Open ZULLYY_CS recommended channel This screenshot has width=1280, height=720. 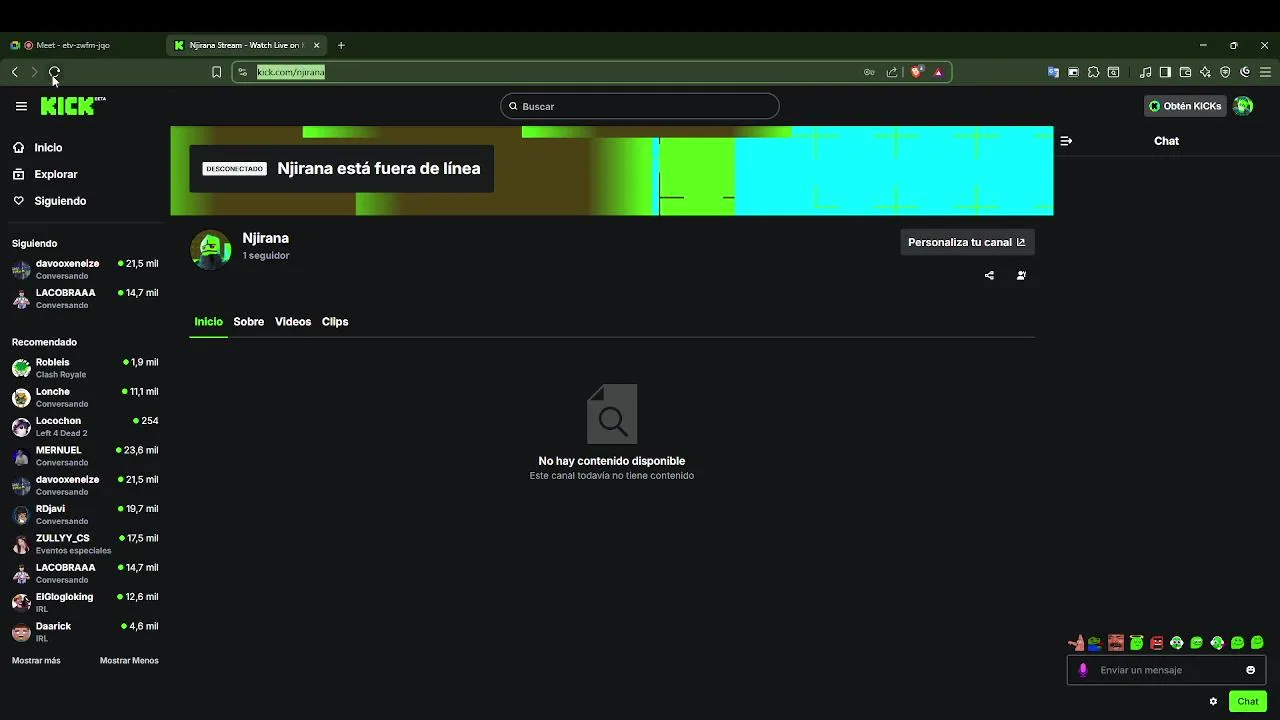85,544
